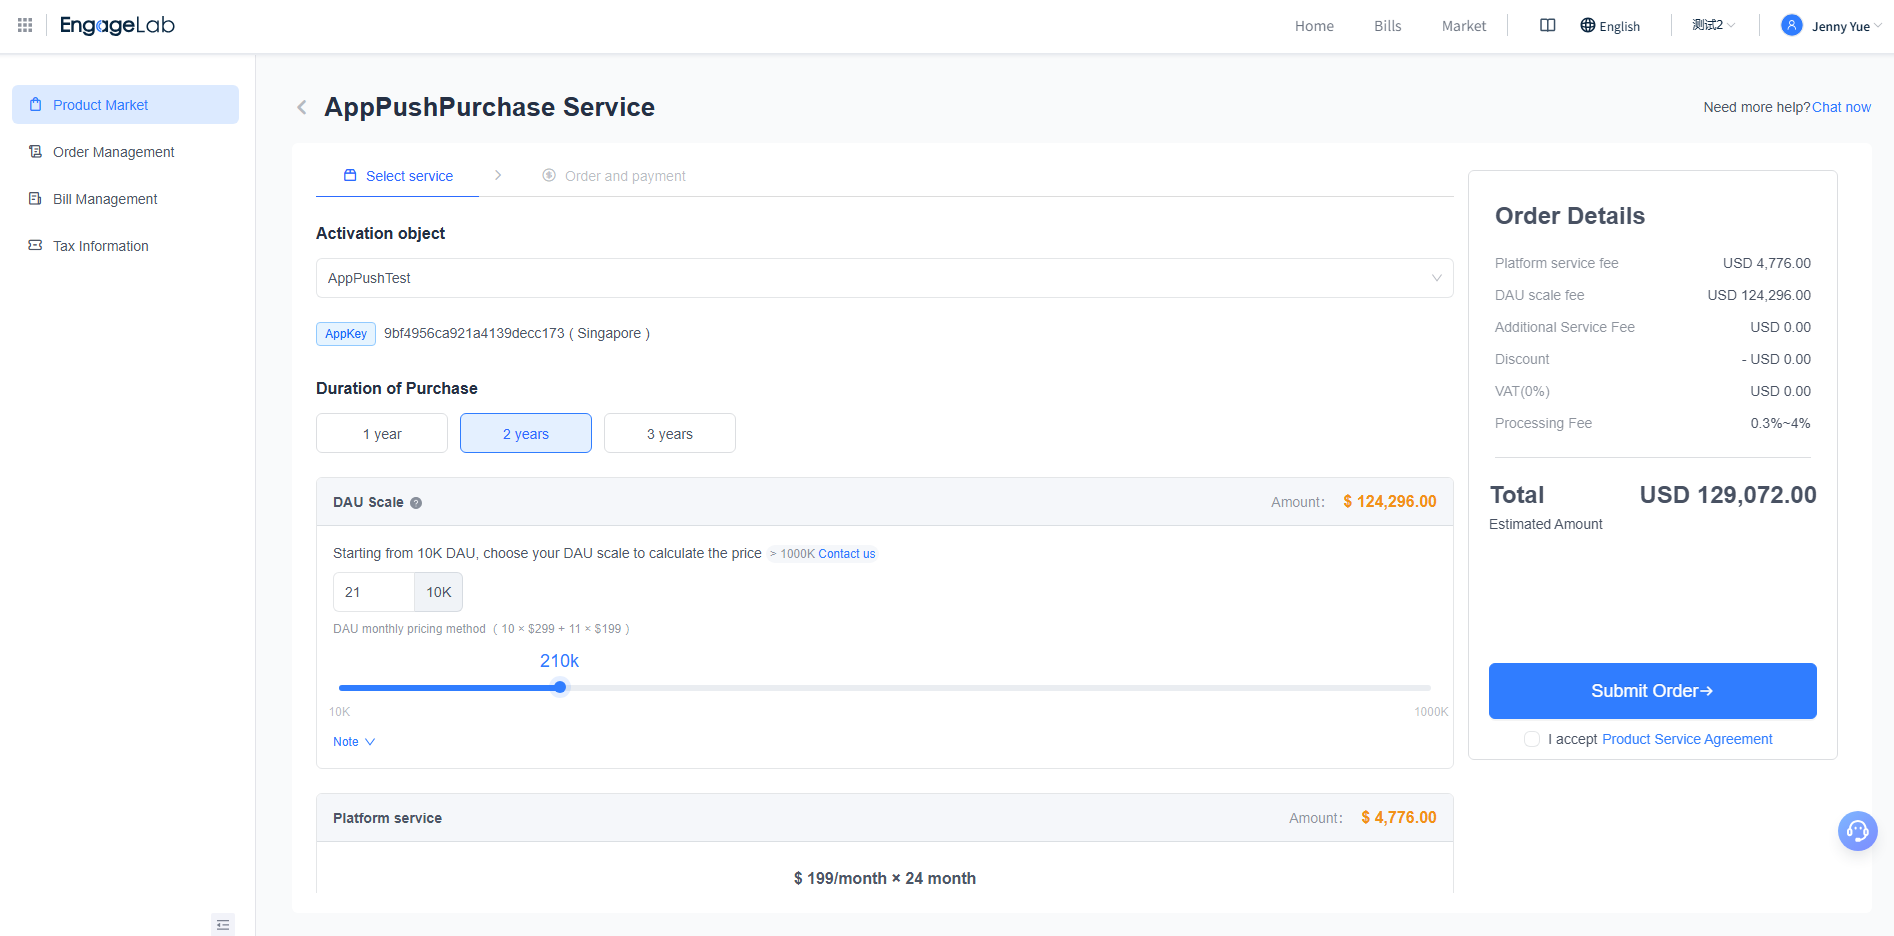The width and height of the screenshot is (1894, 936).
Task: Click the 10K unit addon box
Action: pos(439,592)
